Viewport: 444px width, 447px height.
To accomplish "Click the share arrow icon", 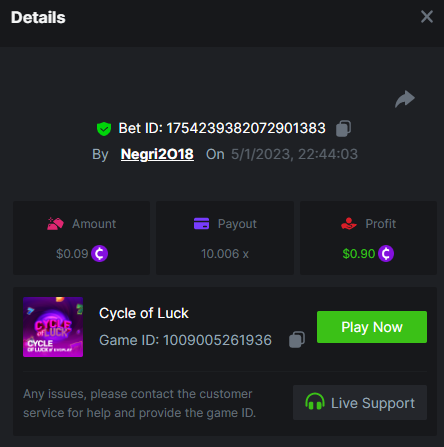I will pos(405,99).
